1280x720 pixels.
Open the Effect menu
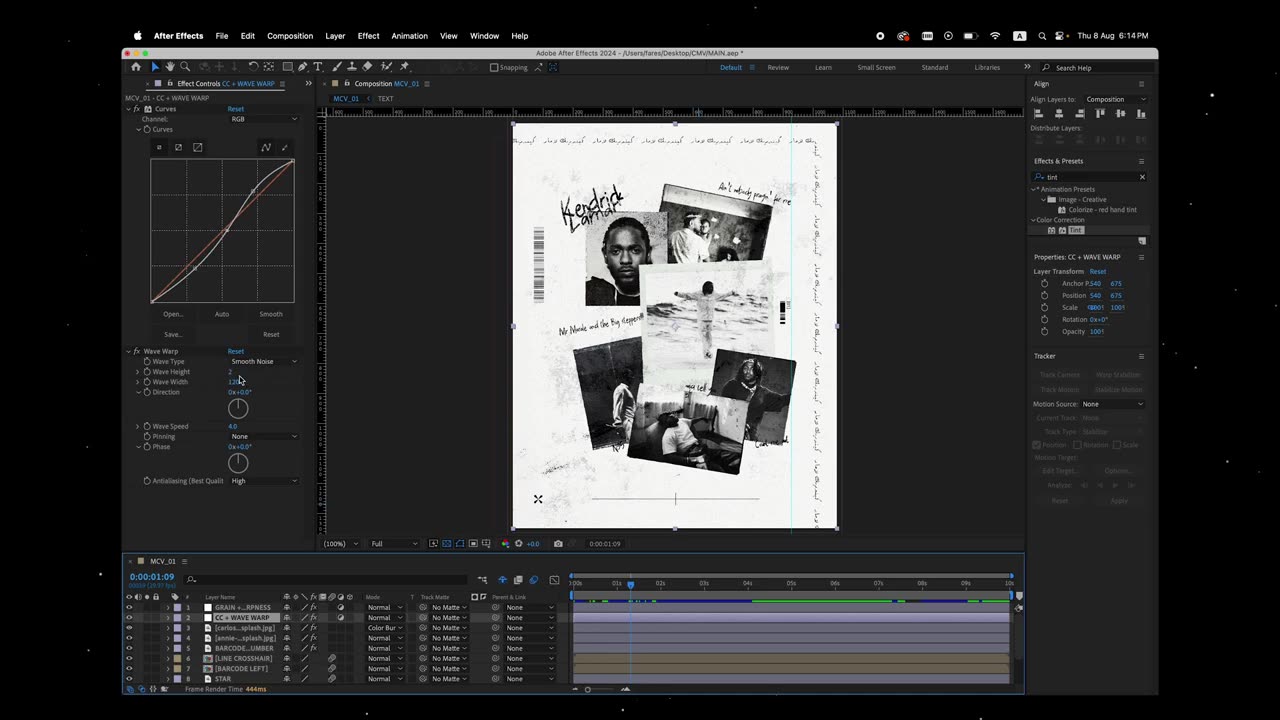(x=368, y=36)
